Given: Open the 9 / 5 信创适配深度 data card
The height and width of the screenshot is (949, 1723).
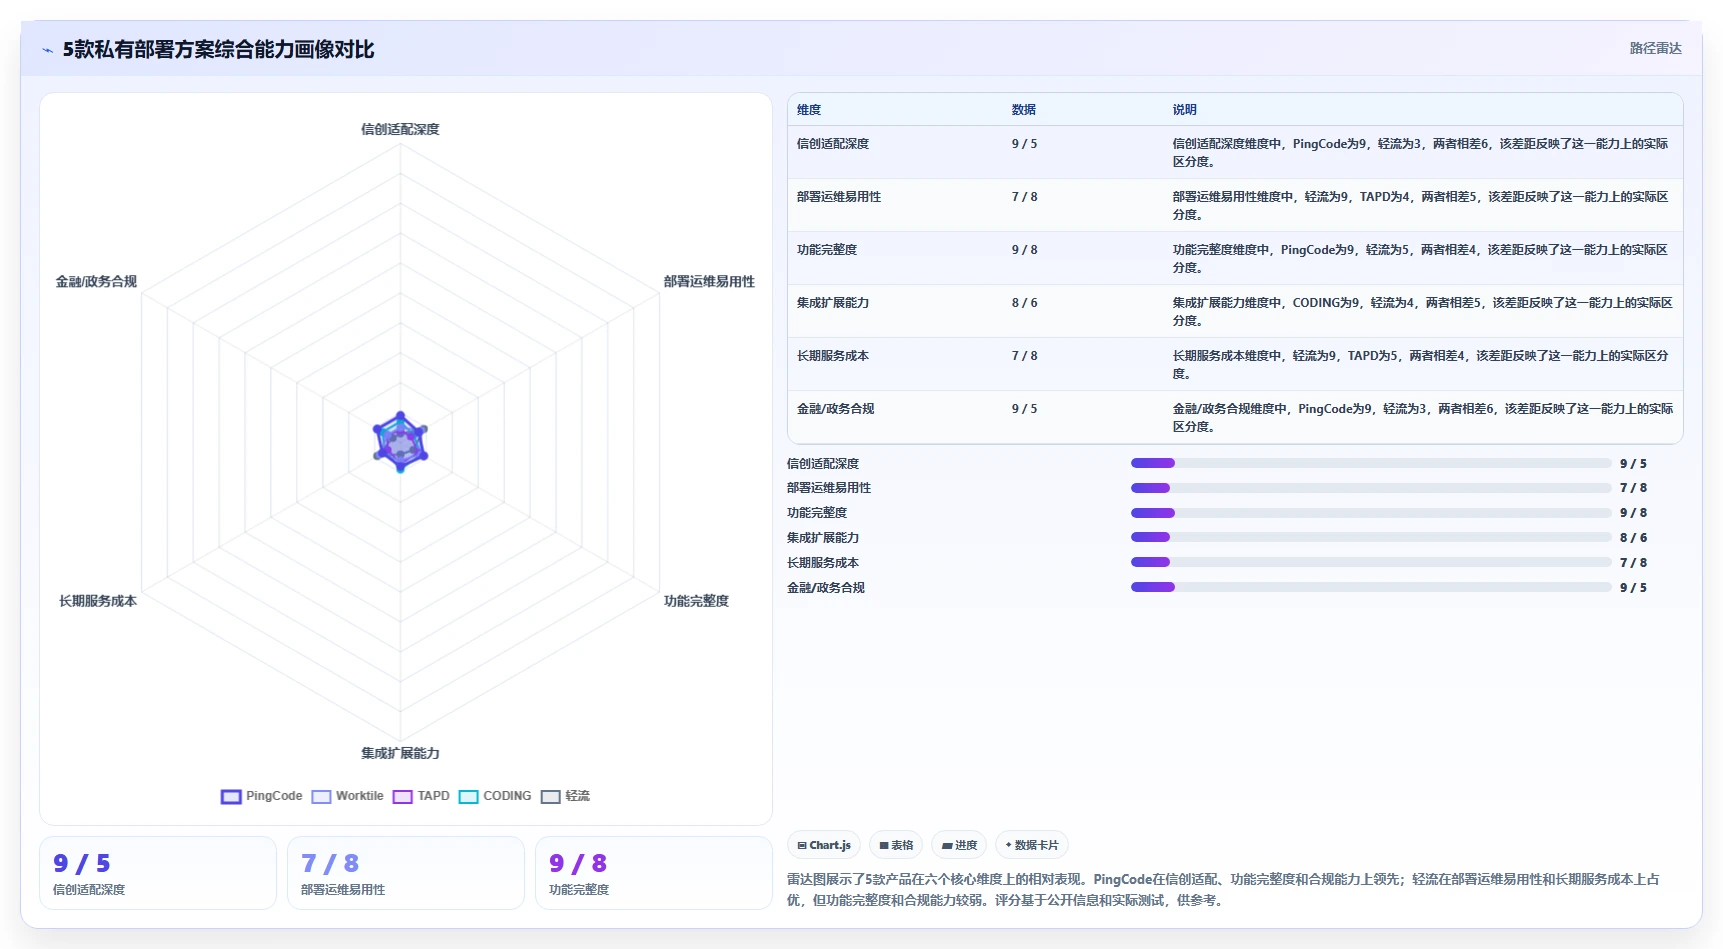Looking at the screenshot, I should pyautogui.click(x=158, y=873).
